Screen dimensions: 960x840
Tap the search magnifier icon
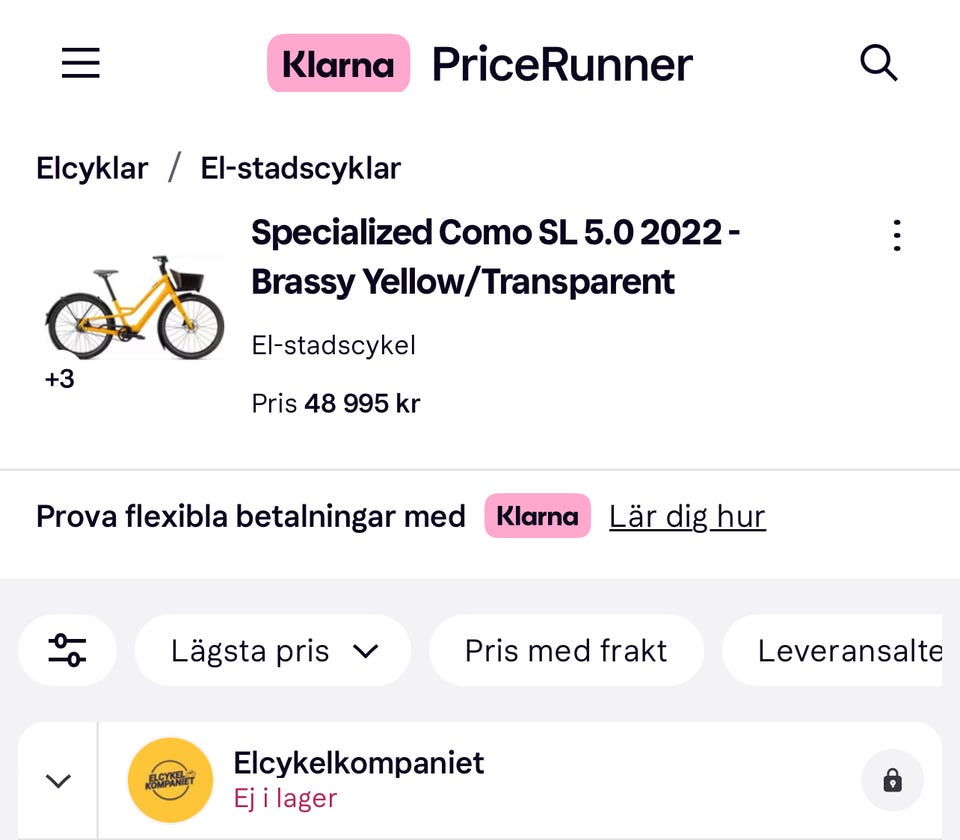pyautogui.click(x=879, y=64)
